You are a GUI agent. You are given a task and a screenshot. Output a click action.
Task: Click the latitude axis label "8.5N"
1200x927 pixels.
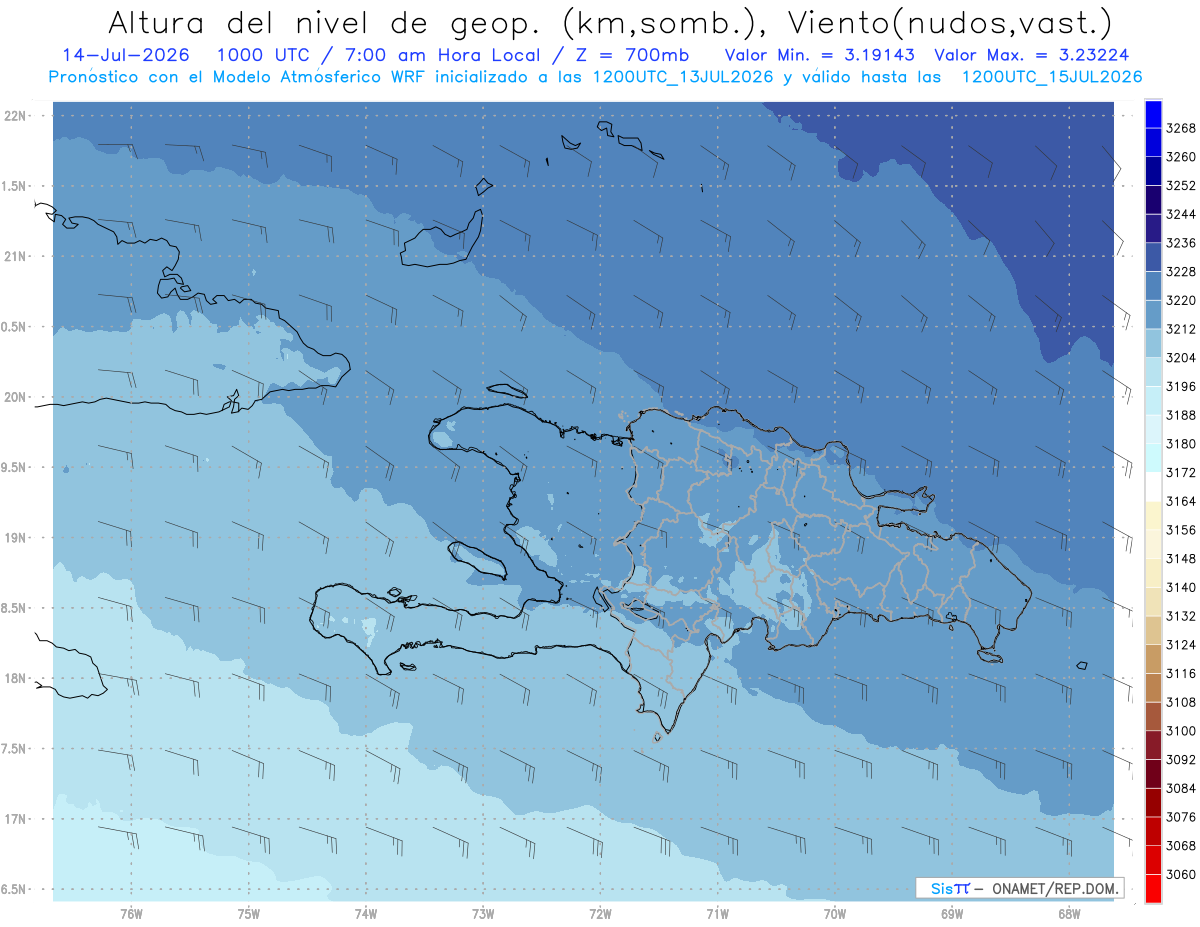coord(15,608)
